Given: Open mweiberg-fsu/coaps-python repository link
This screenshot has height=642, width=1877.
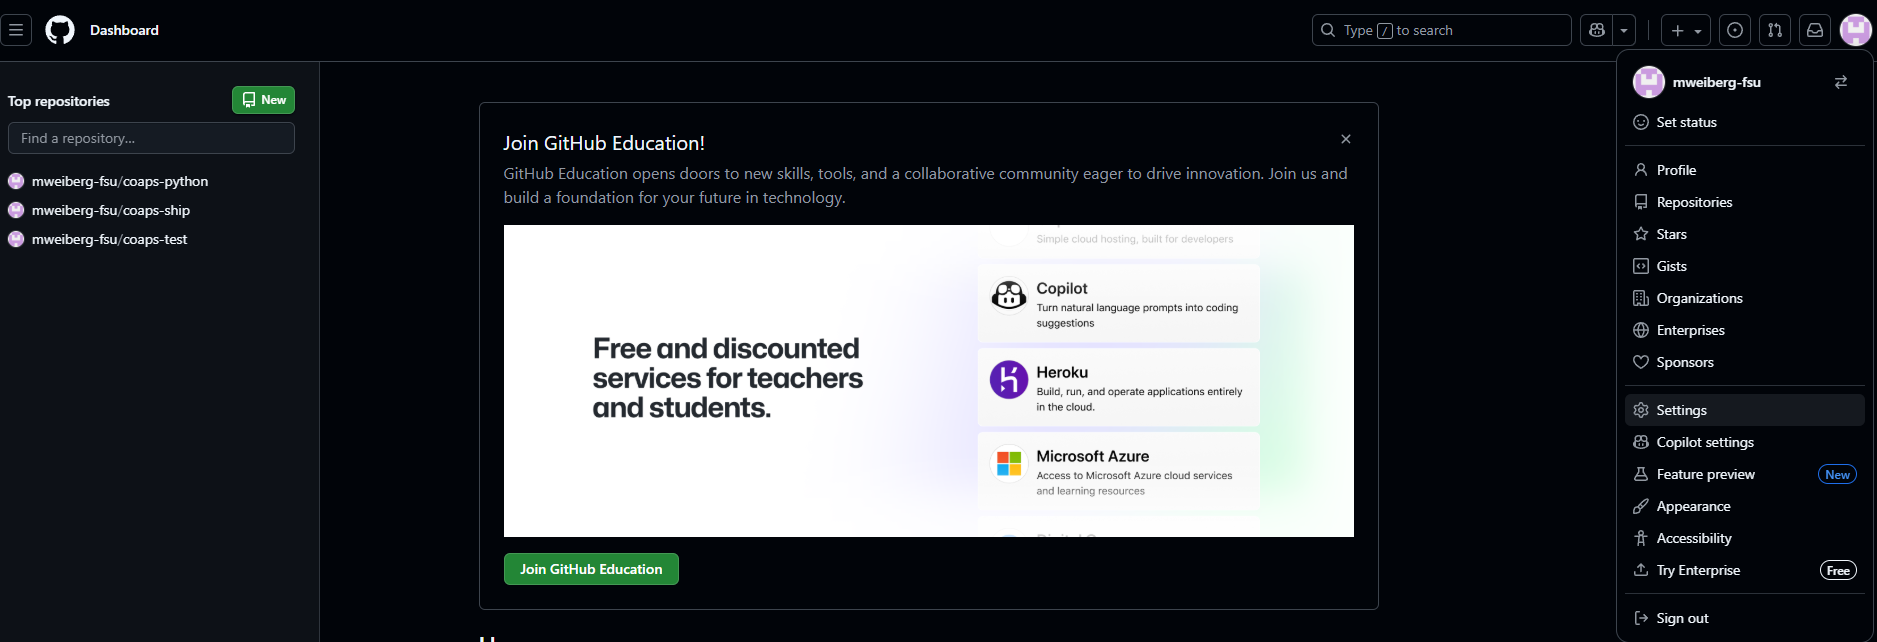Looking at the screenshot, I should click(120, 181).
